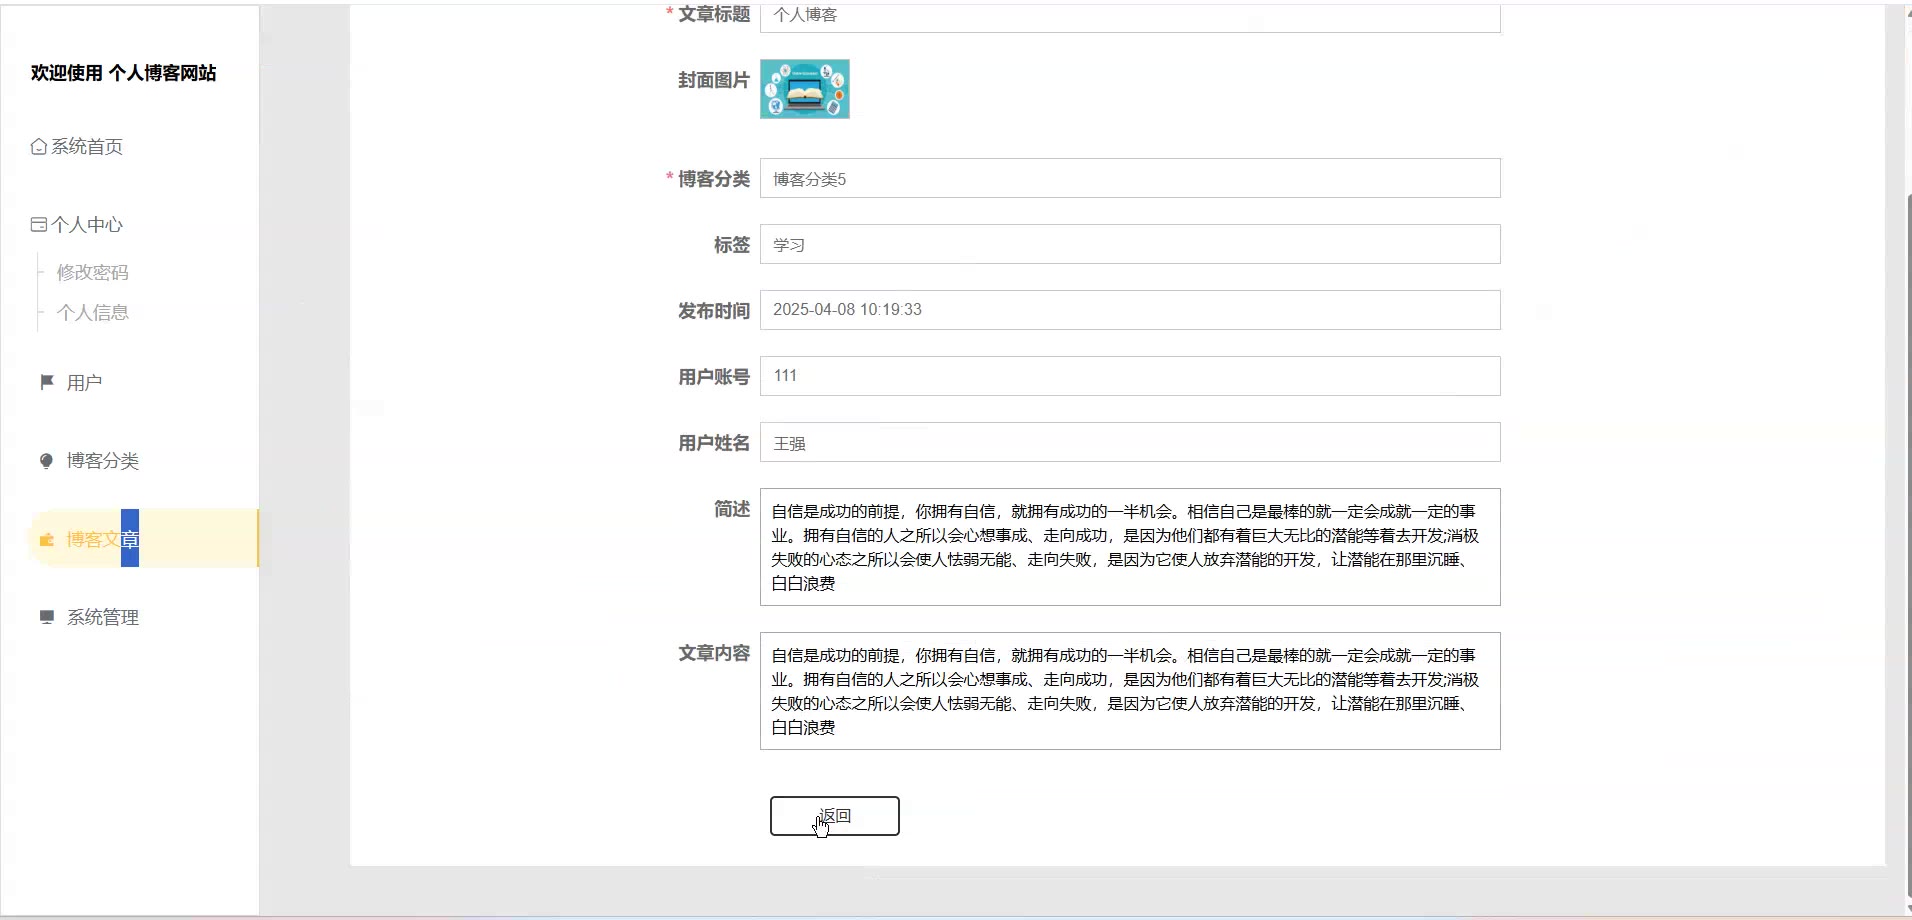
Task: Open the 封面图片 cover thumbnail
Action: pyautogui.click(x=804, y=89)
